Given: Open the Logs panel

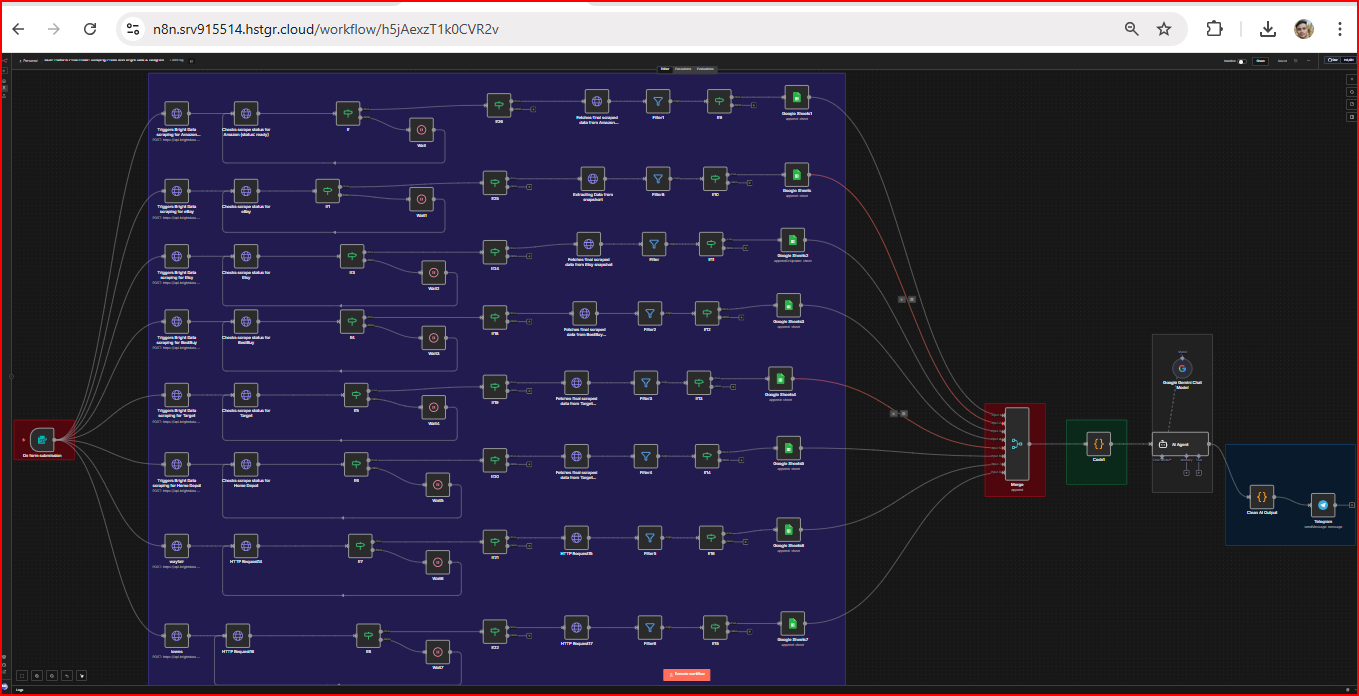Looking at the screenshot, I should pos(20,690).
